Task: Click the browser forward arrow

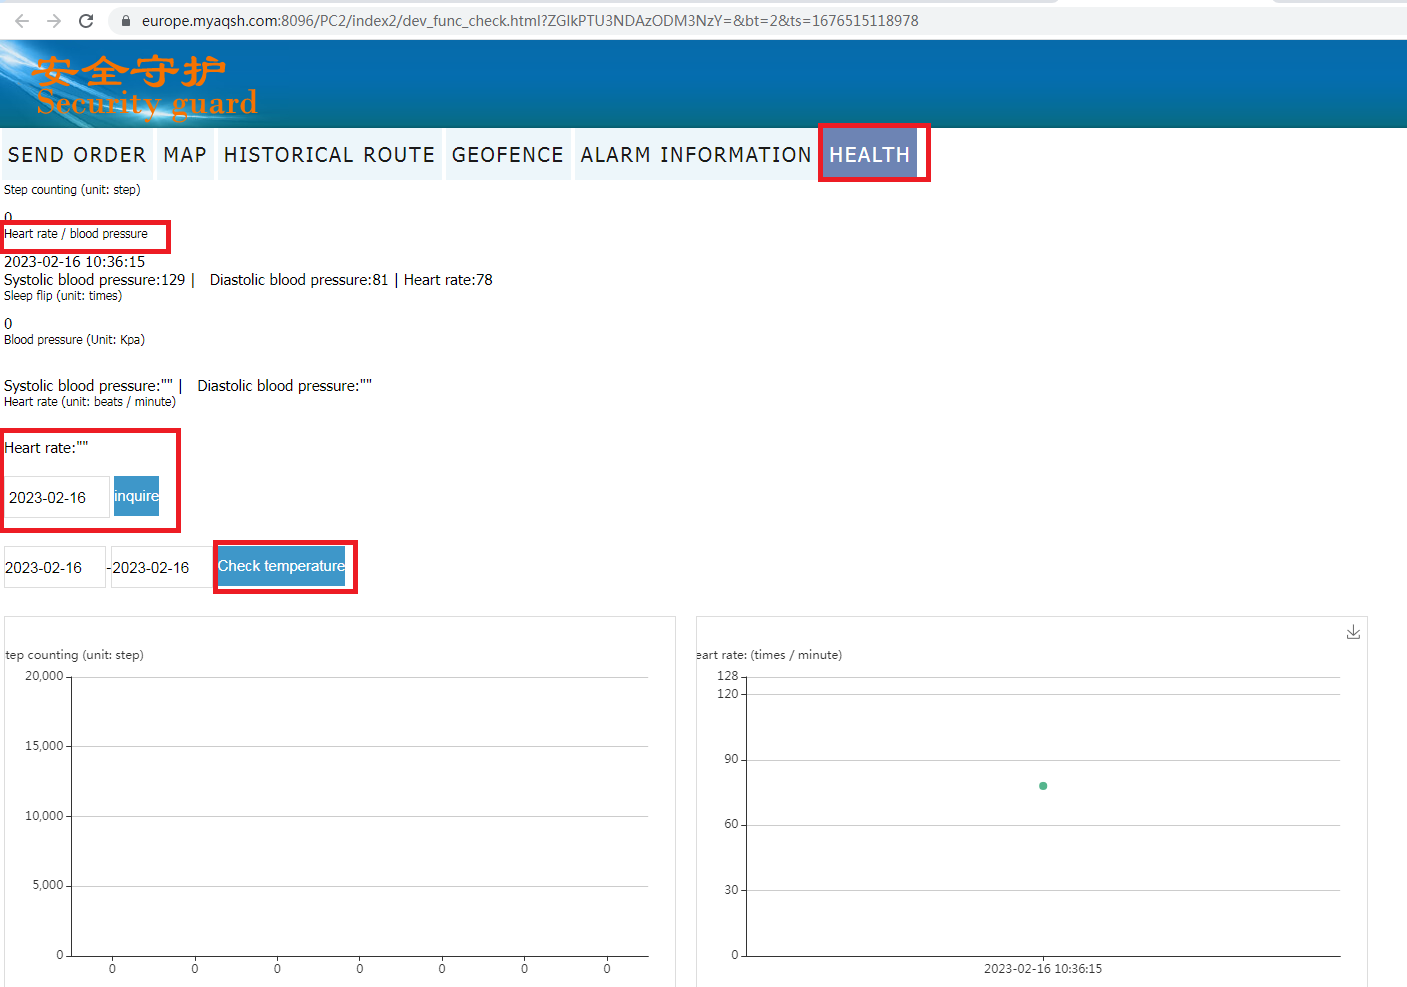Action: (x=54, y=20)
